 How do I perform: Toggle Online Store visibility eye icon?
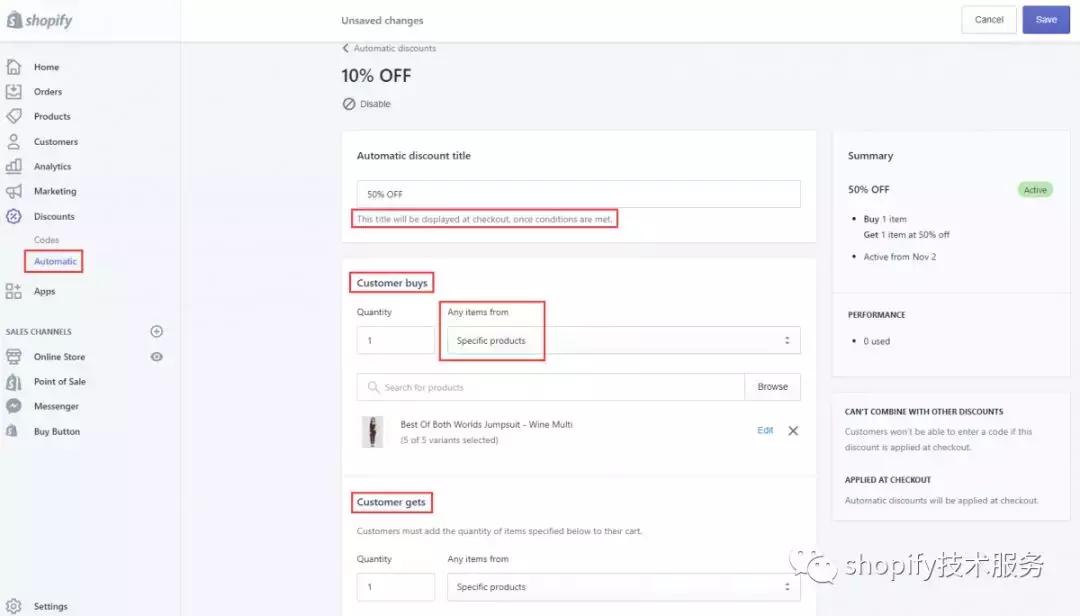point(156,356)
